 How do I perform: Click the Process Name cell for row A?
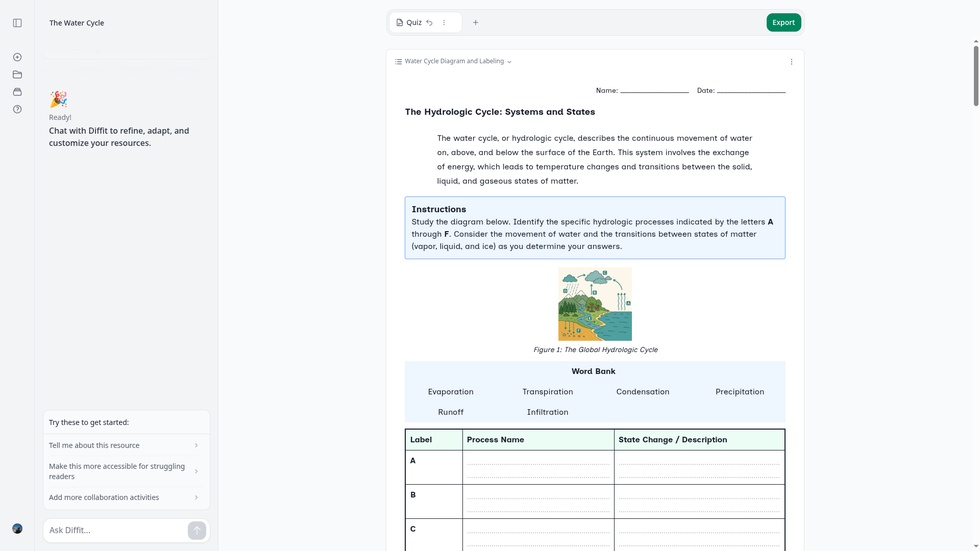[x=538, y=467]
